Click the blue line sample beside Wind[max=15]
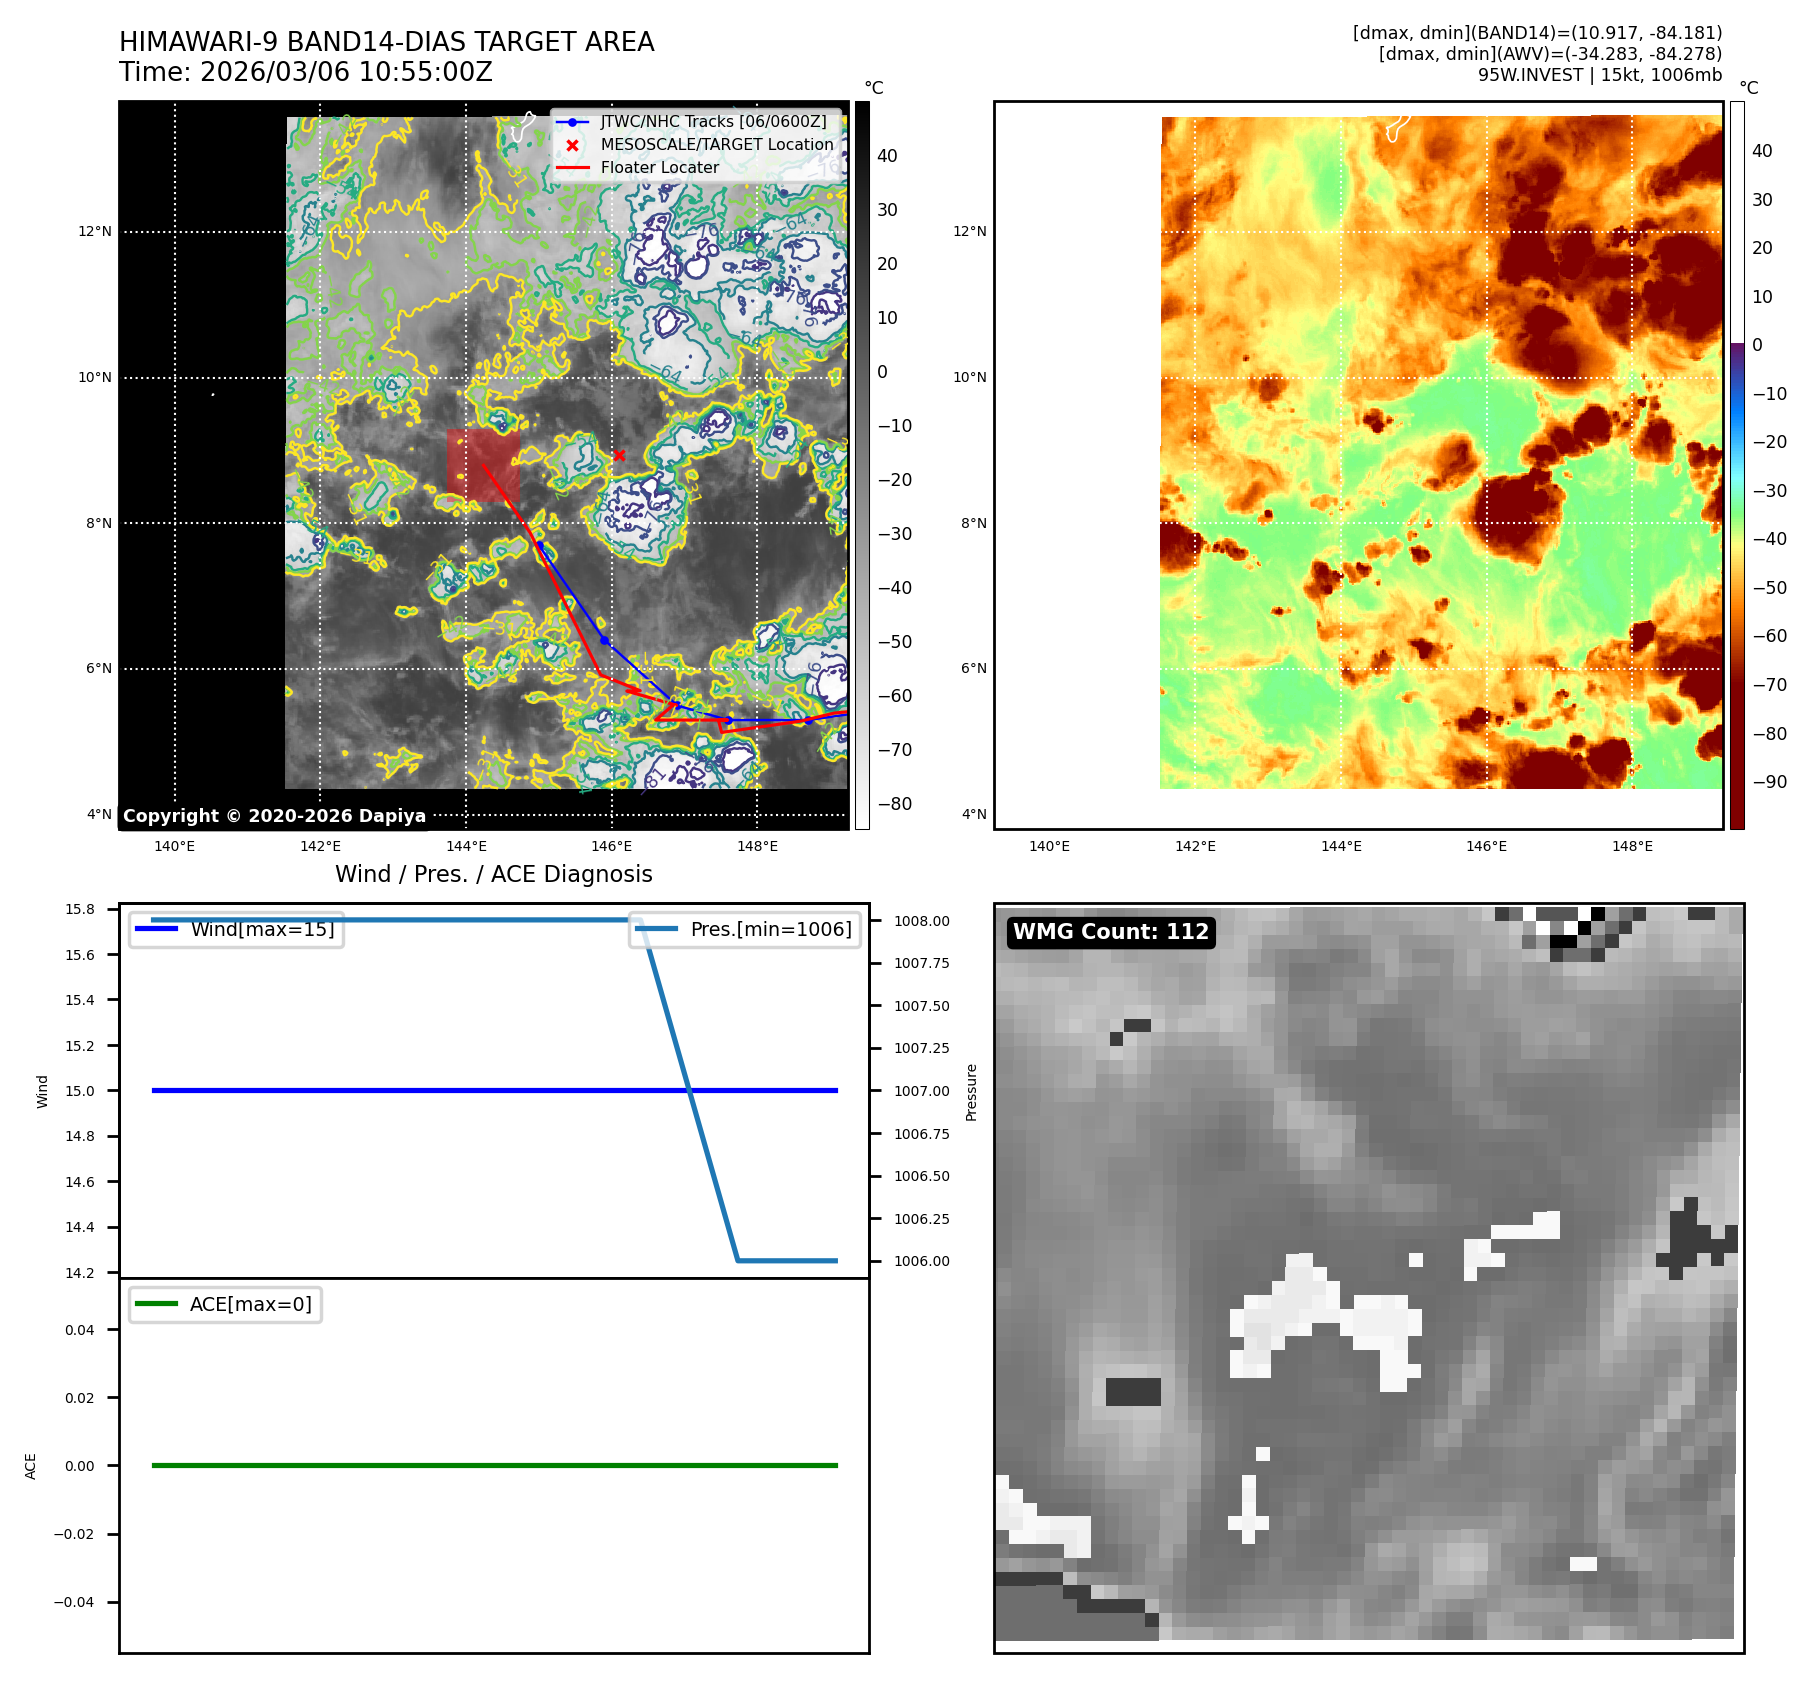Viewport: 1813px width, 1690px height. (156, 929)
